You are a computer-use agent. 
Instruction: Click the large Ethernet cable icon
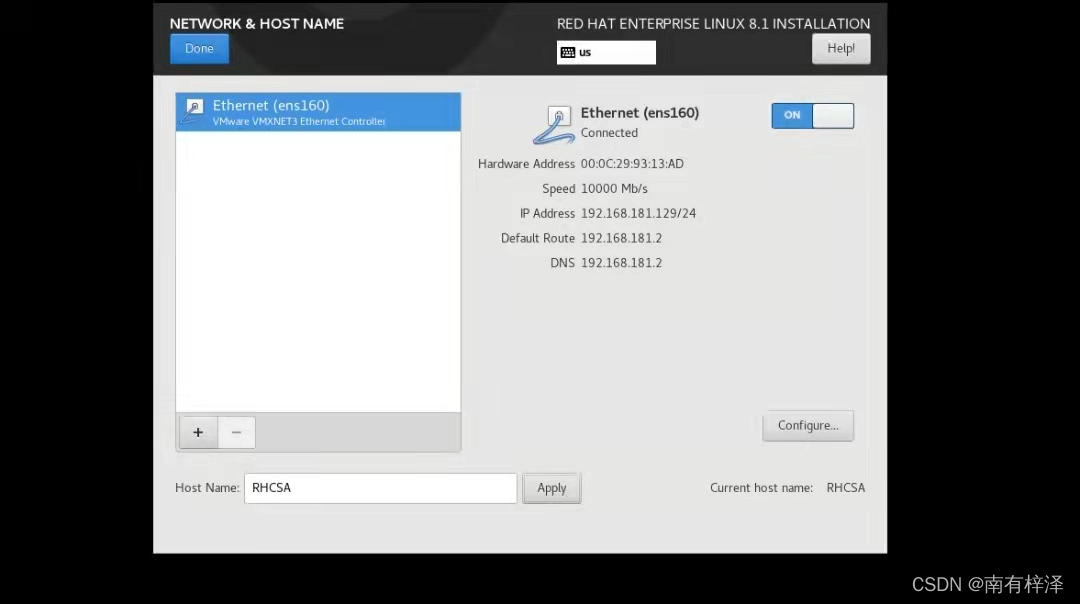[554, 125]
